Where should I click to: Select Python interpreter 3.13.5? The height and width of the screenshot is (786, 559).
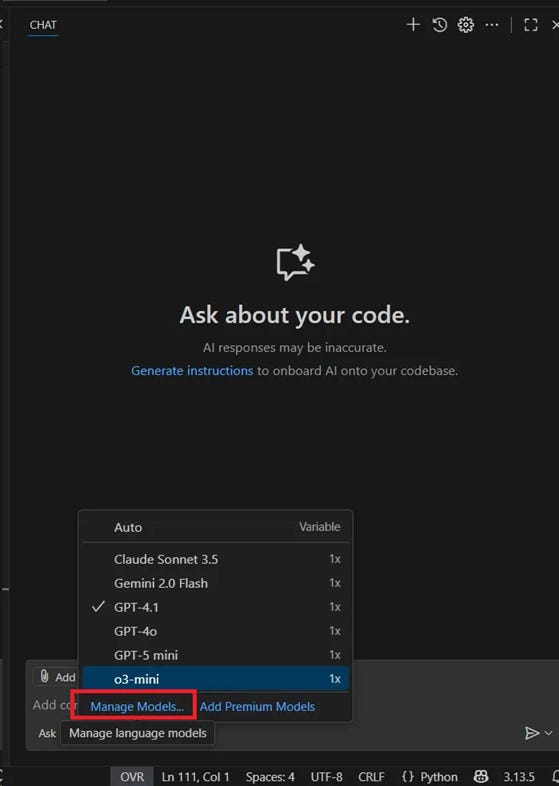(519, 776)
